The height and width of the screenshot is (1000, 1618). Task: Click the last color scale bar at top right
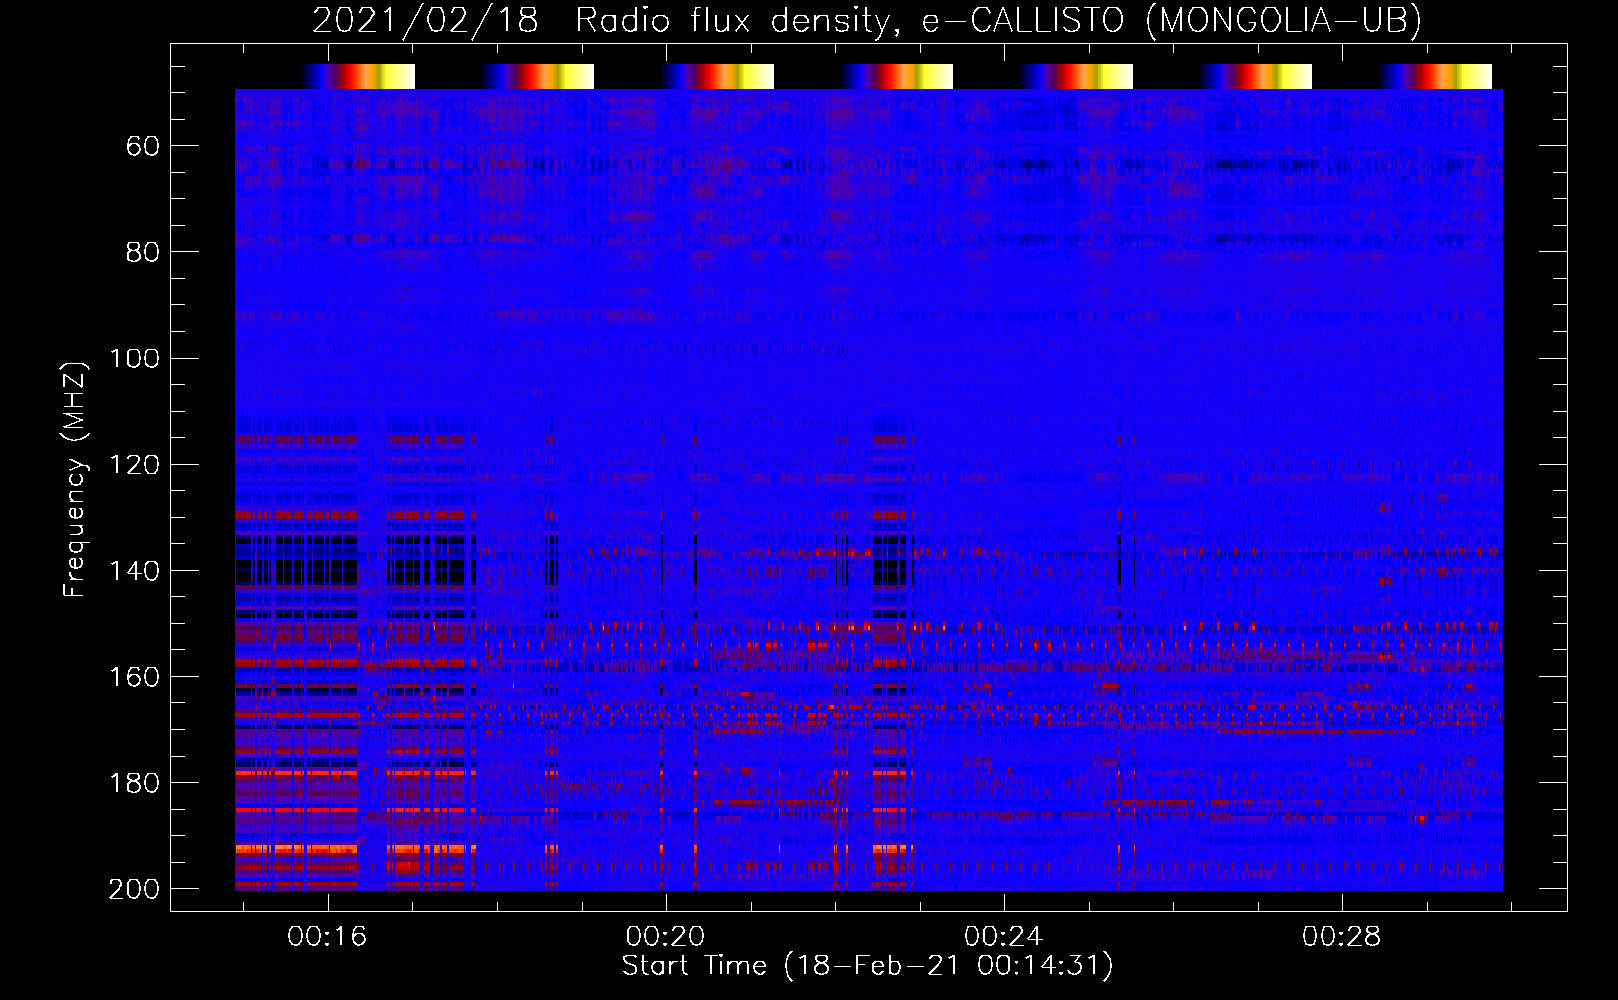click(1436, 76)
